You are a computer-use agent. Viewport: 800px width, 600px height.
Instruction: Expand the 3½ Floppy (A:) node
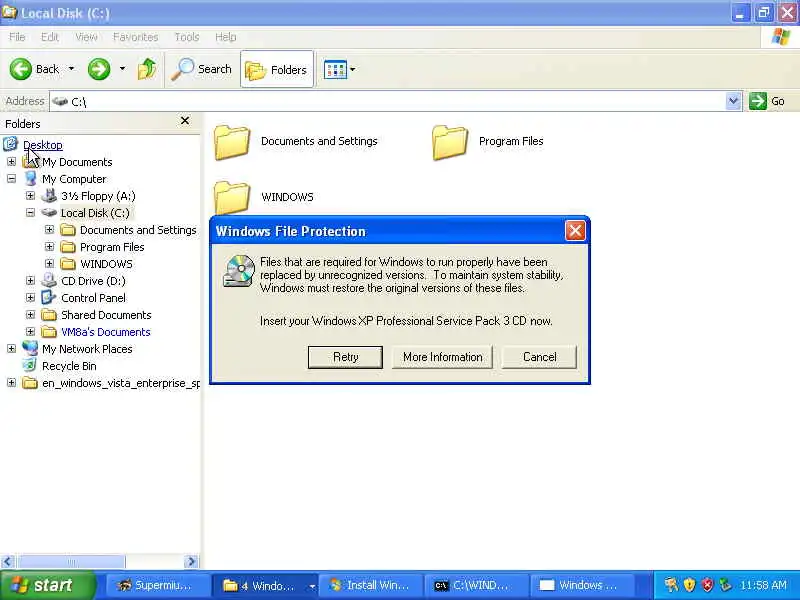point(30,195)
